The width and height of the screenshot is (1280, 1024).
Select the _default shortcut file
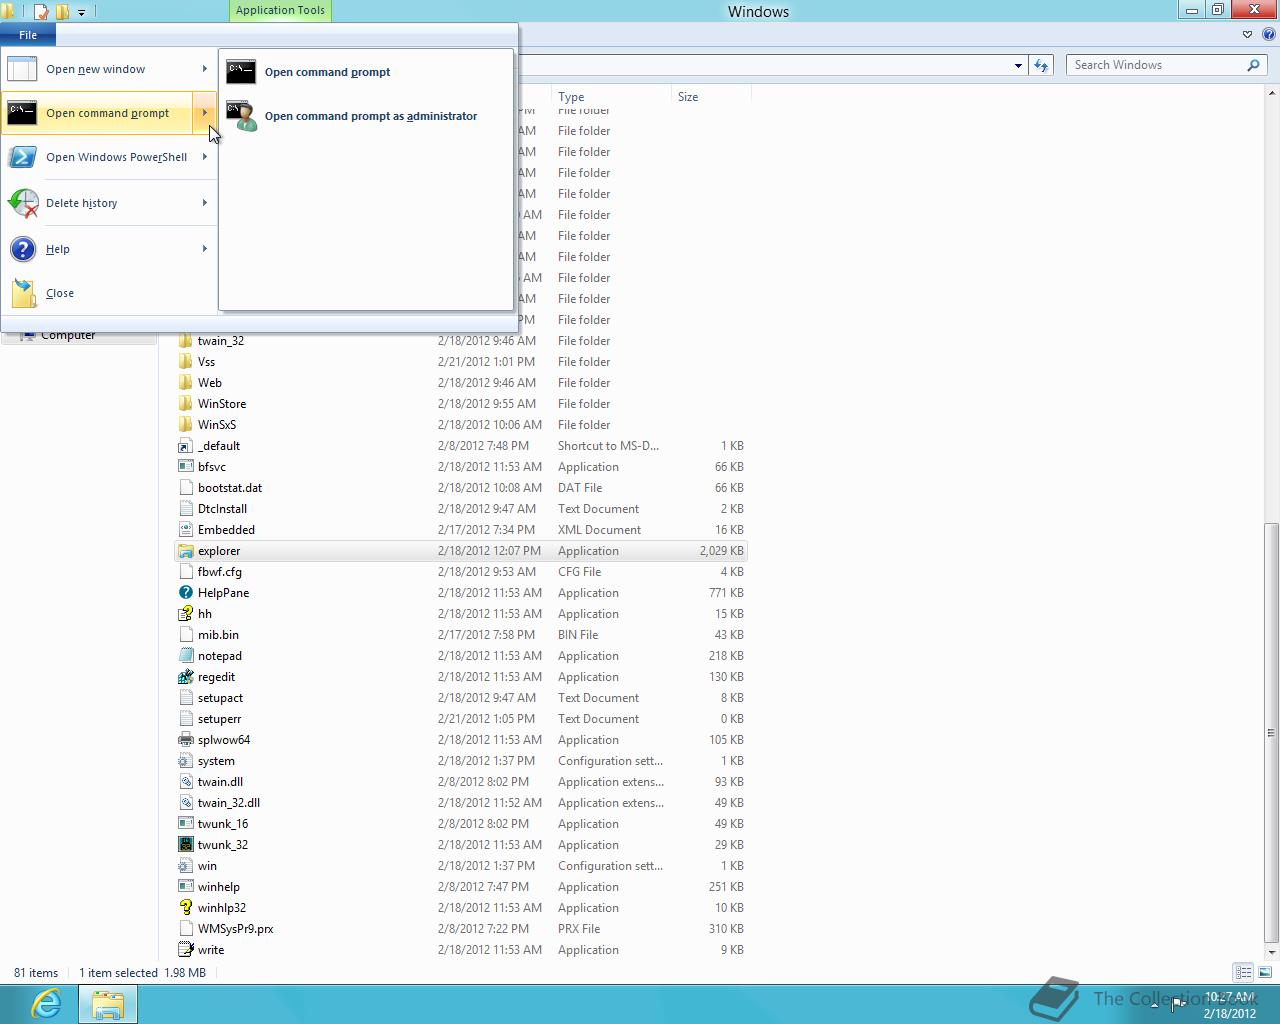tap(219, 446)
